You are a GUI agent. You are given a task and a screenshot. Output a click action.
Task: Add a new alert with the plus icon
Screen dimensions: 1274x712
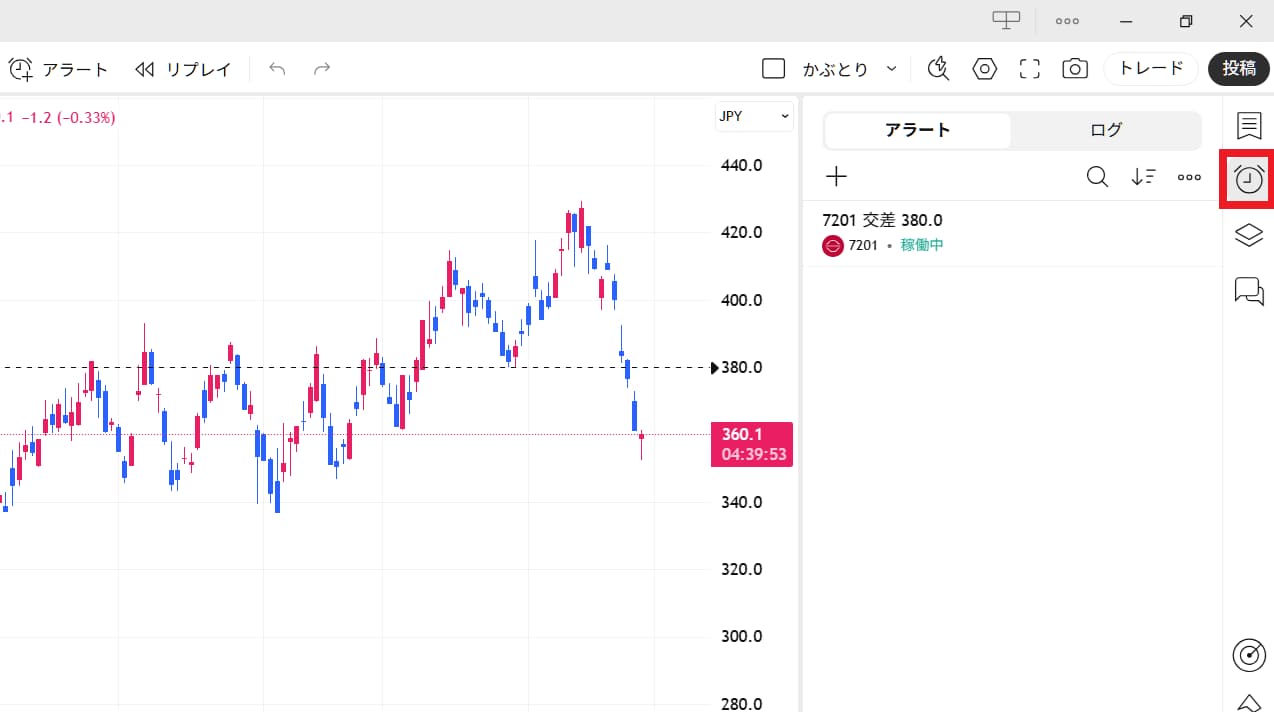(x=836, y=176)
